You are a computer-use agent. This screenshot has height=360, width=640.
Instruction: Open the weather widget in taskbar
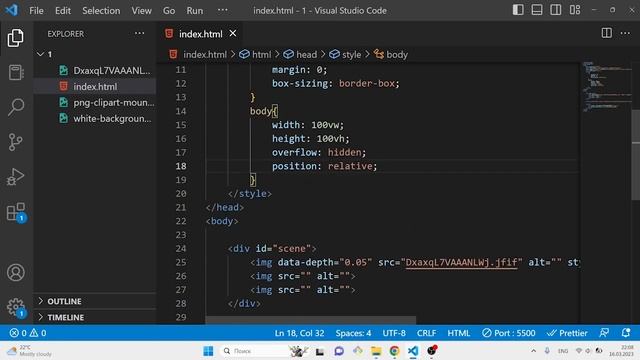[x=29, y=351]
